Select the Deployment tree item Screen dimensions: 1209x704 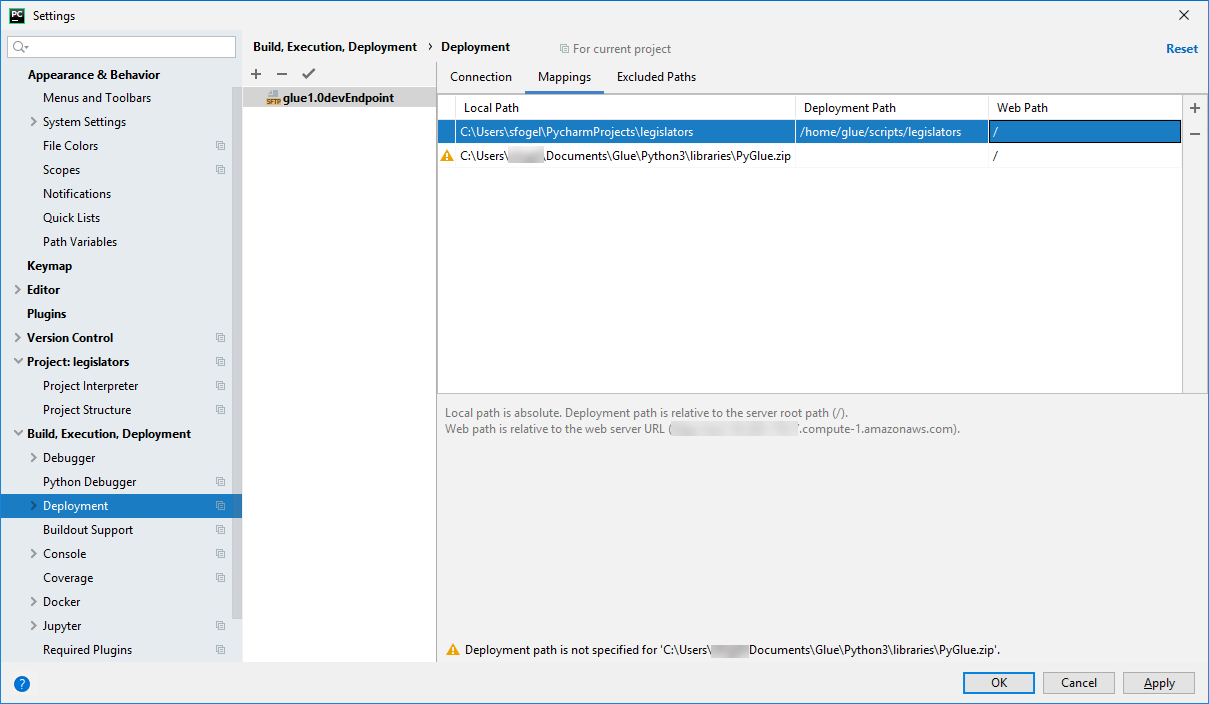(78, 505)
